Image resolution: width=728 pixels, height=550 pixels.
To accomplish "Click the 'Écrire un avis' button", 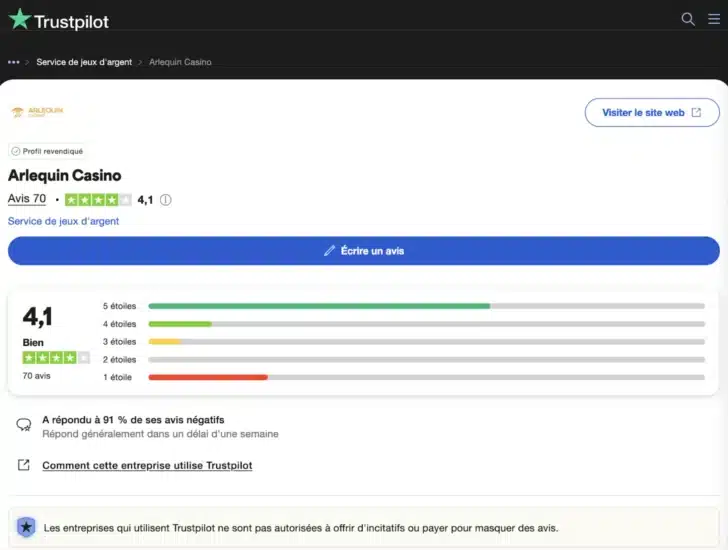I will (364, 251).
